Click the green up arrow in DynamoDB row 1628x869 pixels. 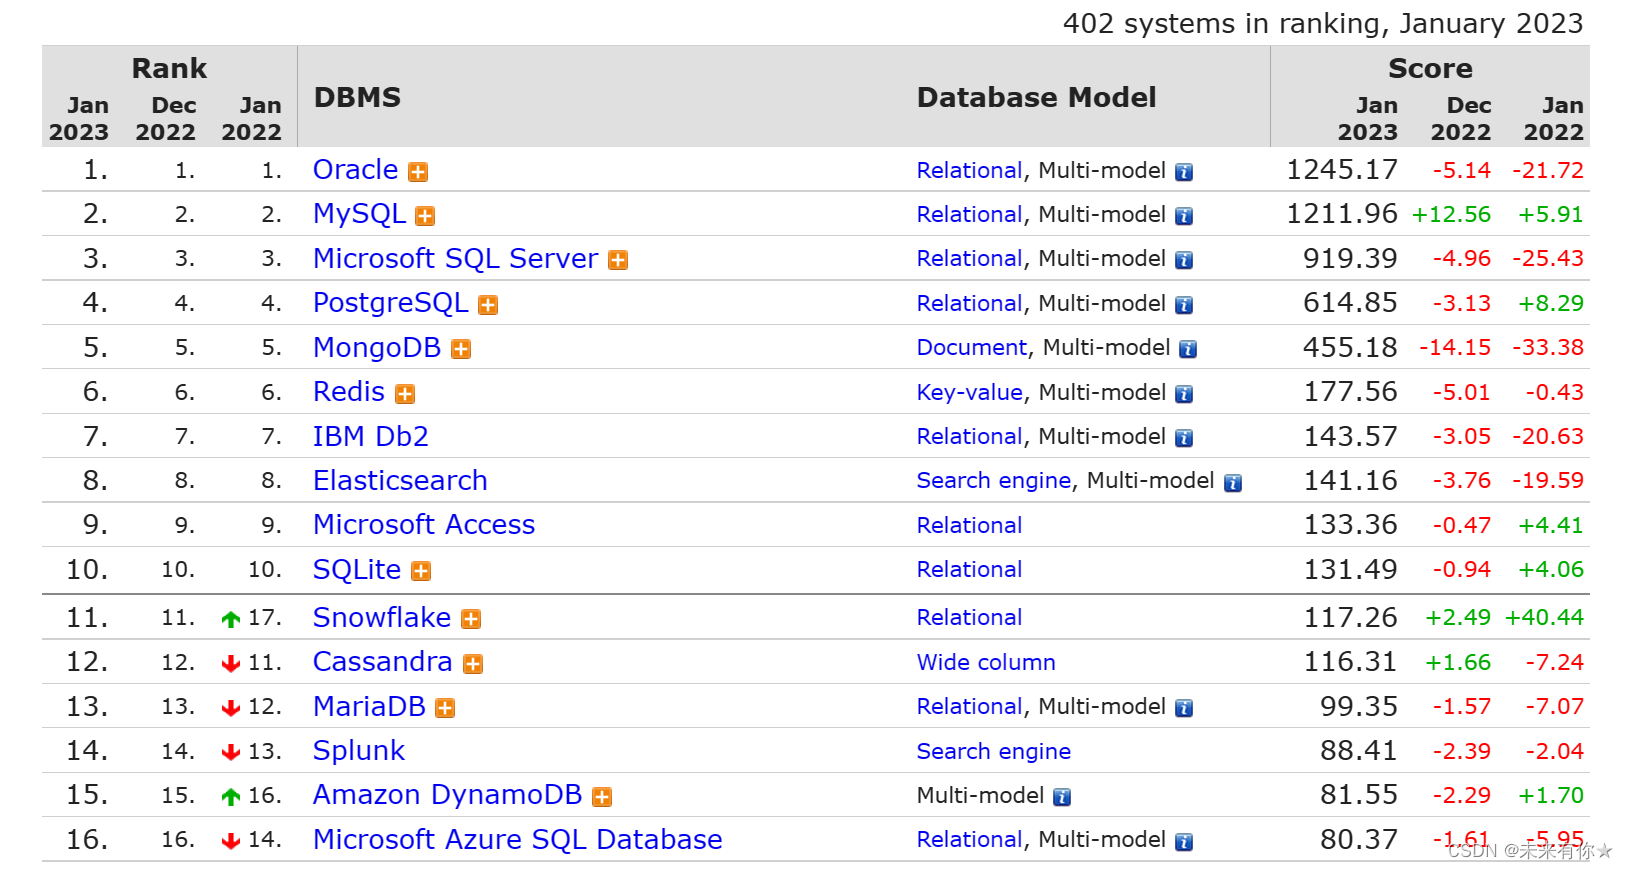(x=231, y=796)
